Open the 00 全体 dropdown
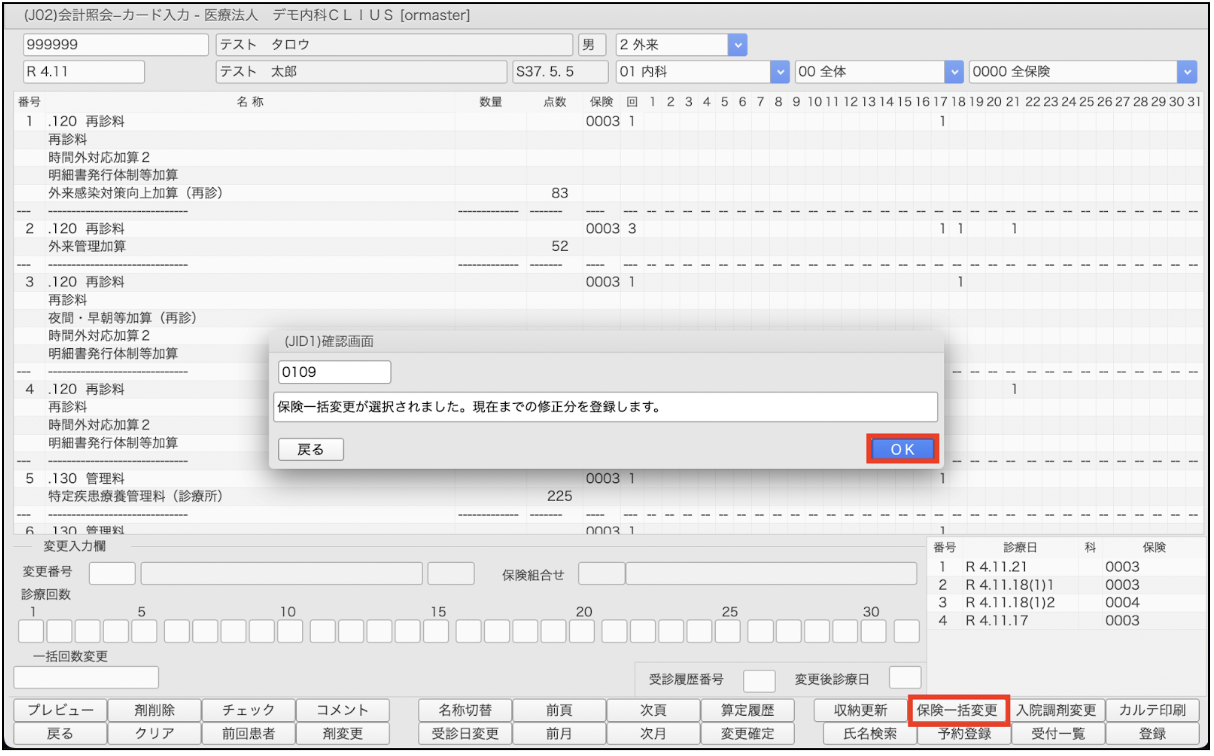Screen dimensions: 1214x756 pos(952,72)
